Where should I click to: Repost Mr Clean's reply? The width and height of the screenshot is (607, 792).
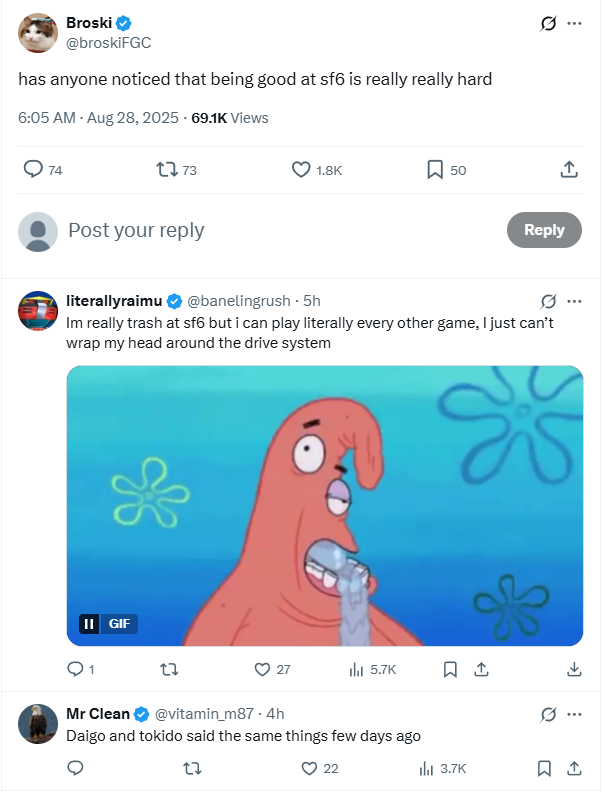coord(191,769)
